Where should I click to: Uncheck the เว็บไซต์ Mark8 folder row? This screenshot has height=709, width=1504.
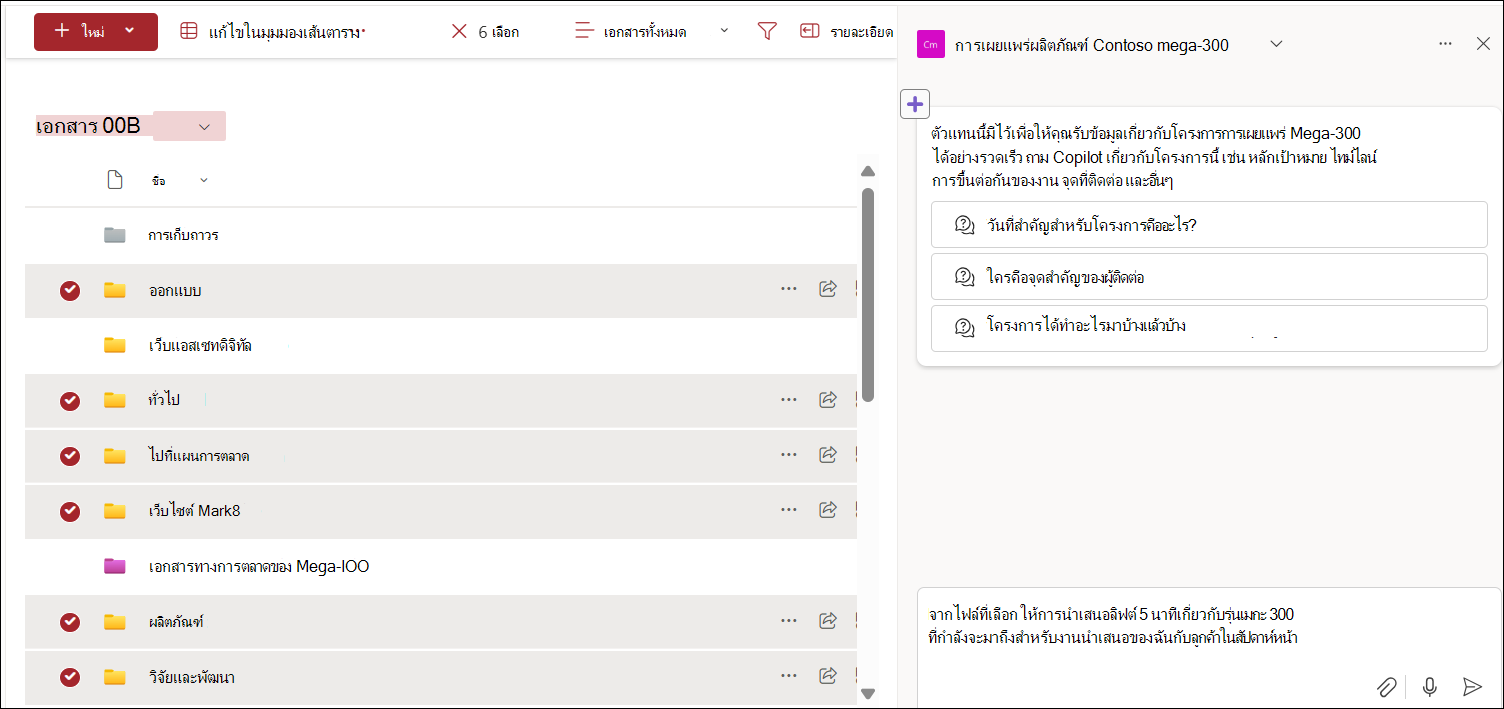pyautogui.click(x=70, y=511)
